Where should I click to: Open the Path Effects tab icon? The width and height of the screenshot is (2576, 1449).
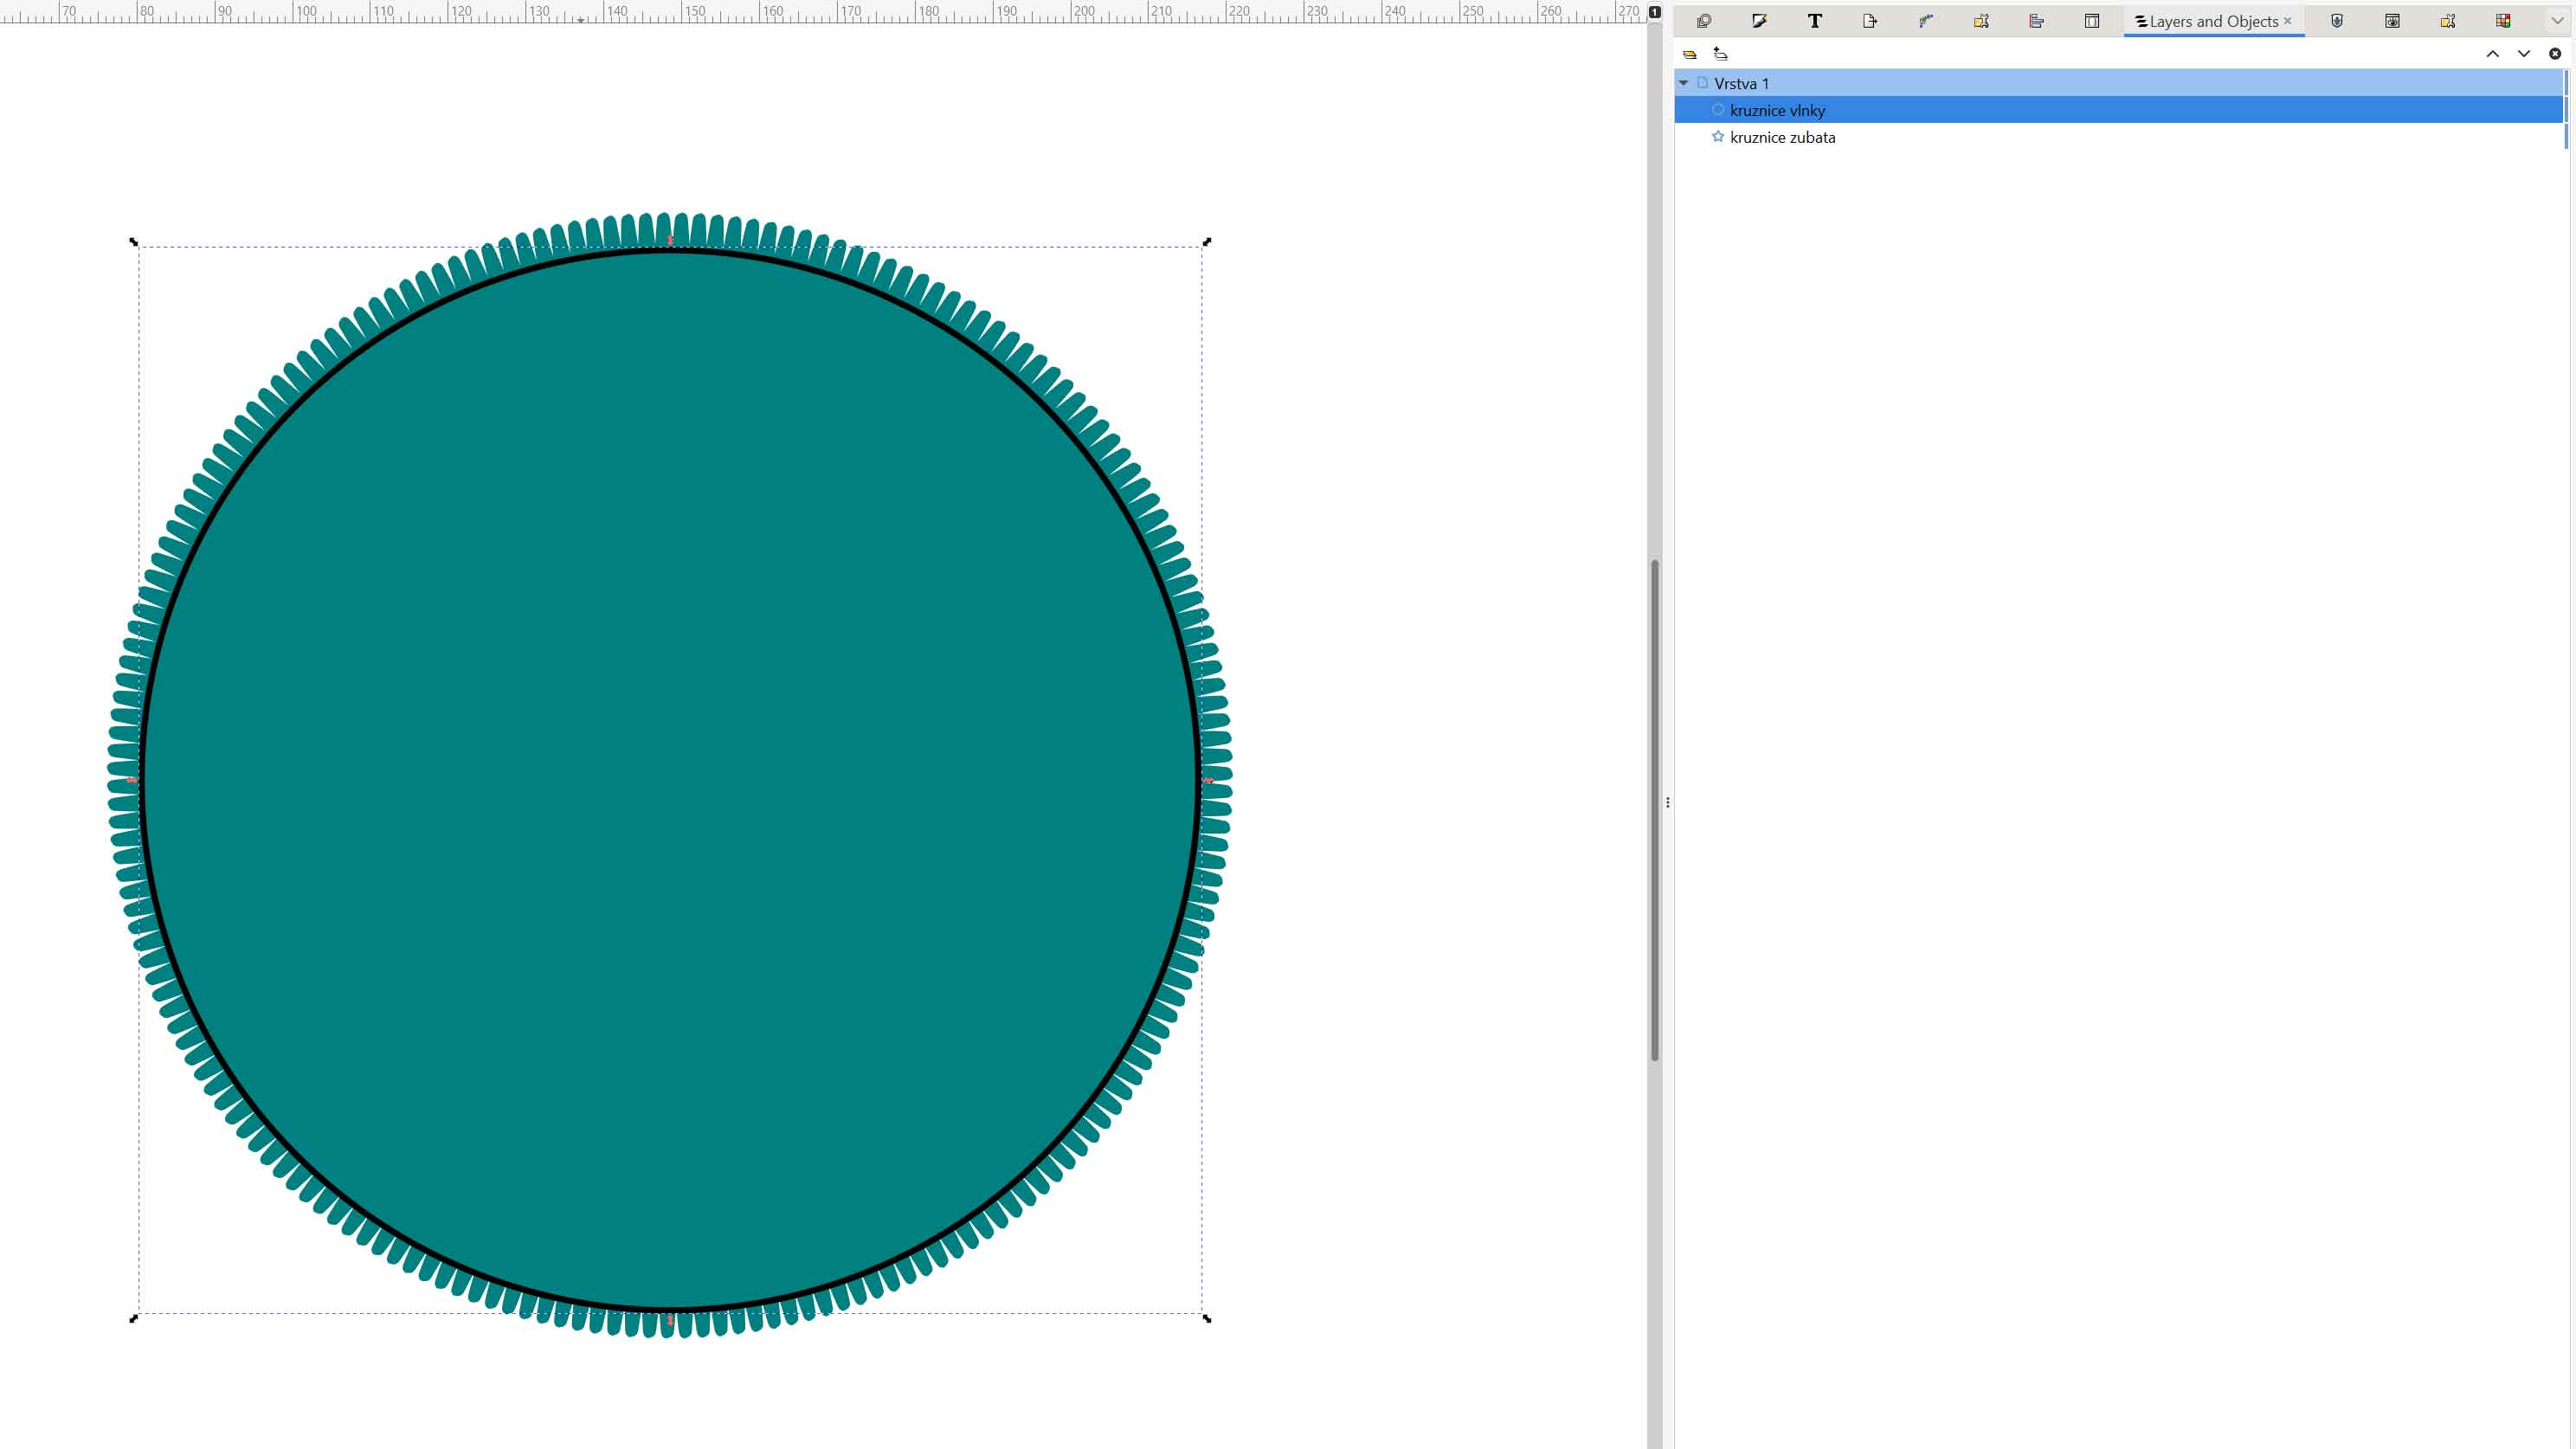1925,21
